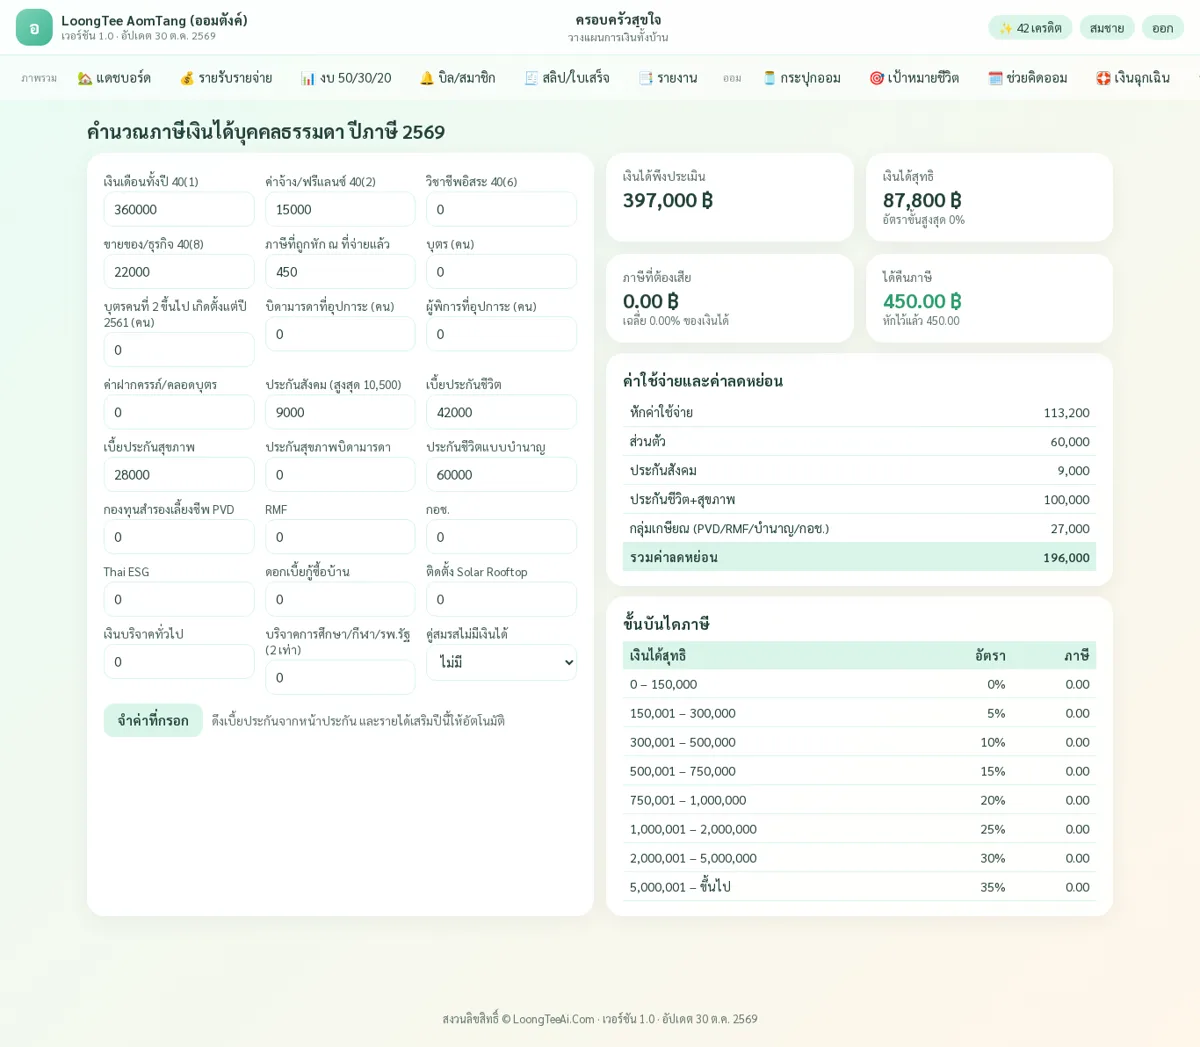Image resolution: width=1200 pixels, height=1047 pixels.
Task: Click the รวมค่าลดหย่อน total row
Action: coord(859,557)
